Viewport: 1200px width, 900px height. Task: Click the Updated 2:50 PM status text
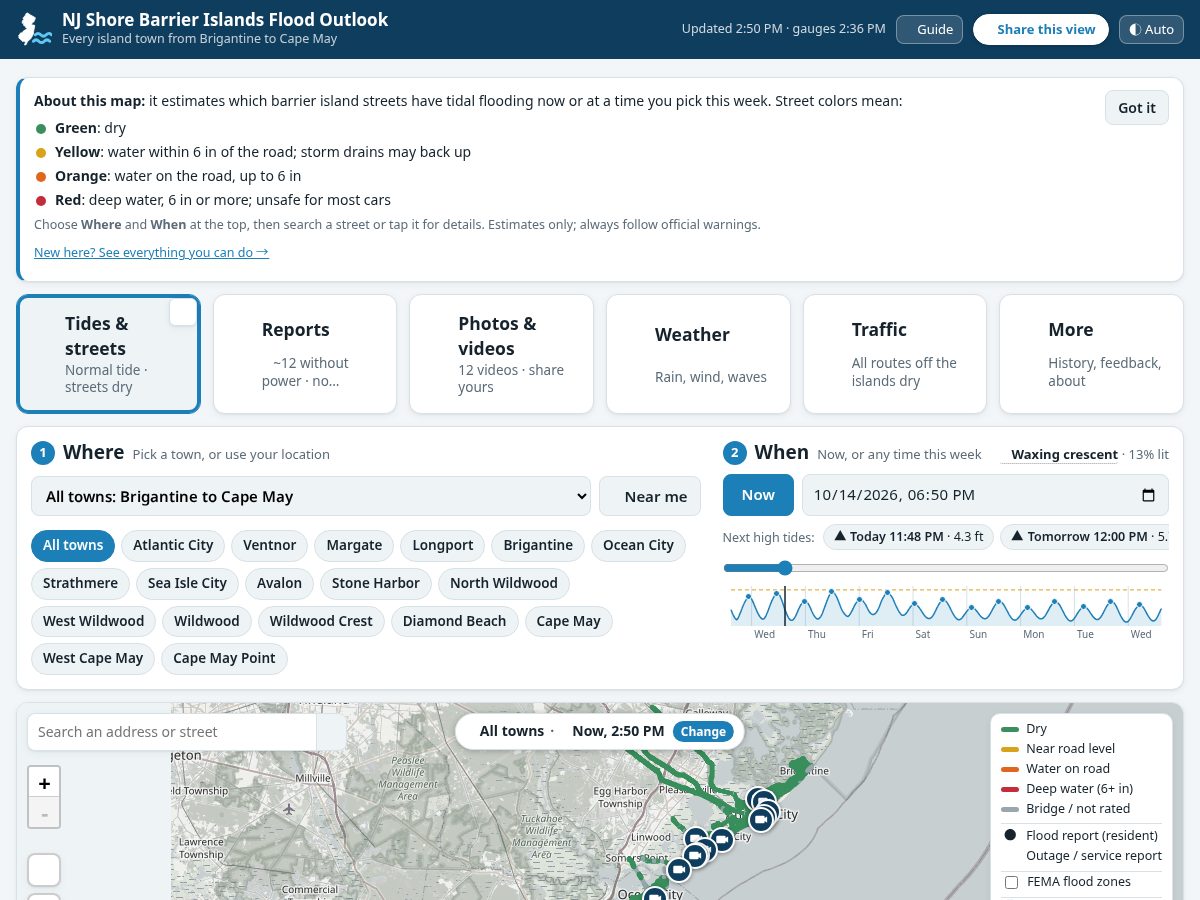tap(783, 29)
